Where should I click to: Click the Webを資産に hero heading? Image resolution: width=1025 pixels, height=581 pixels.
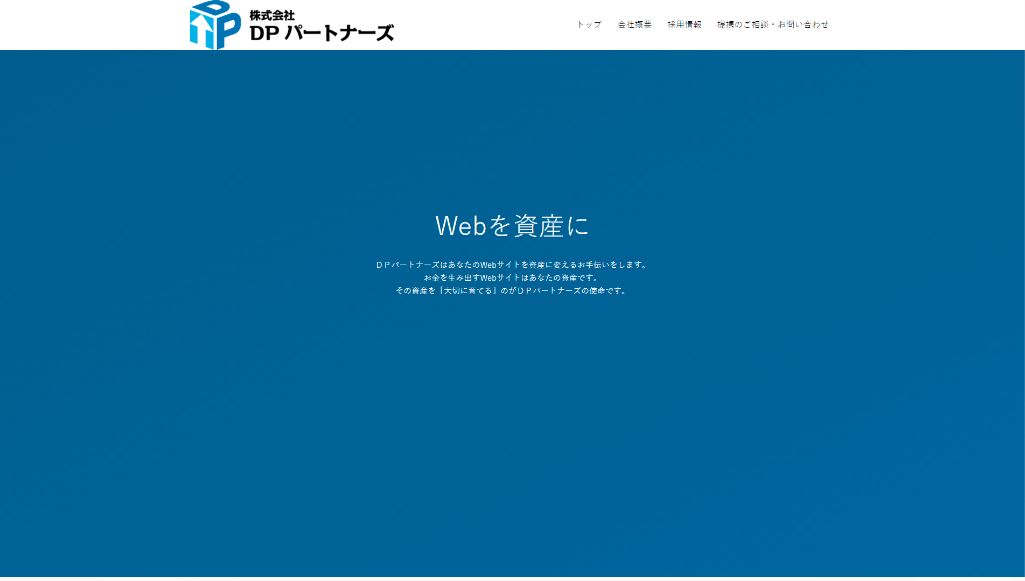[512, 226]
